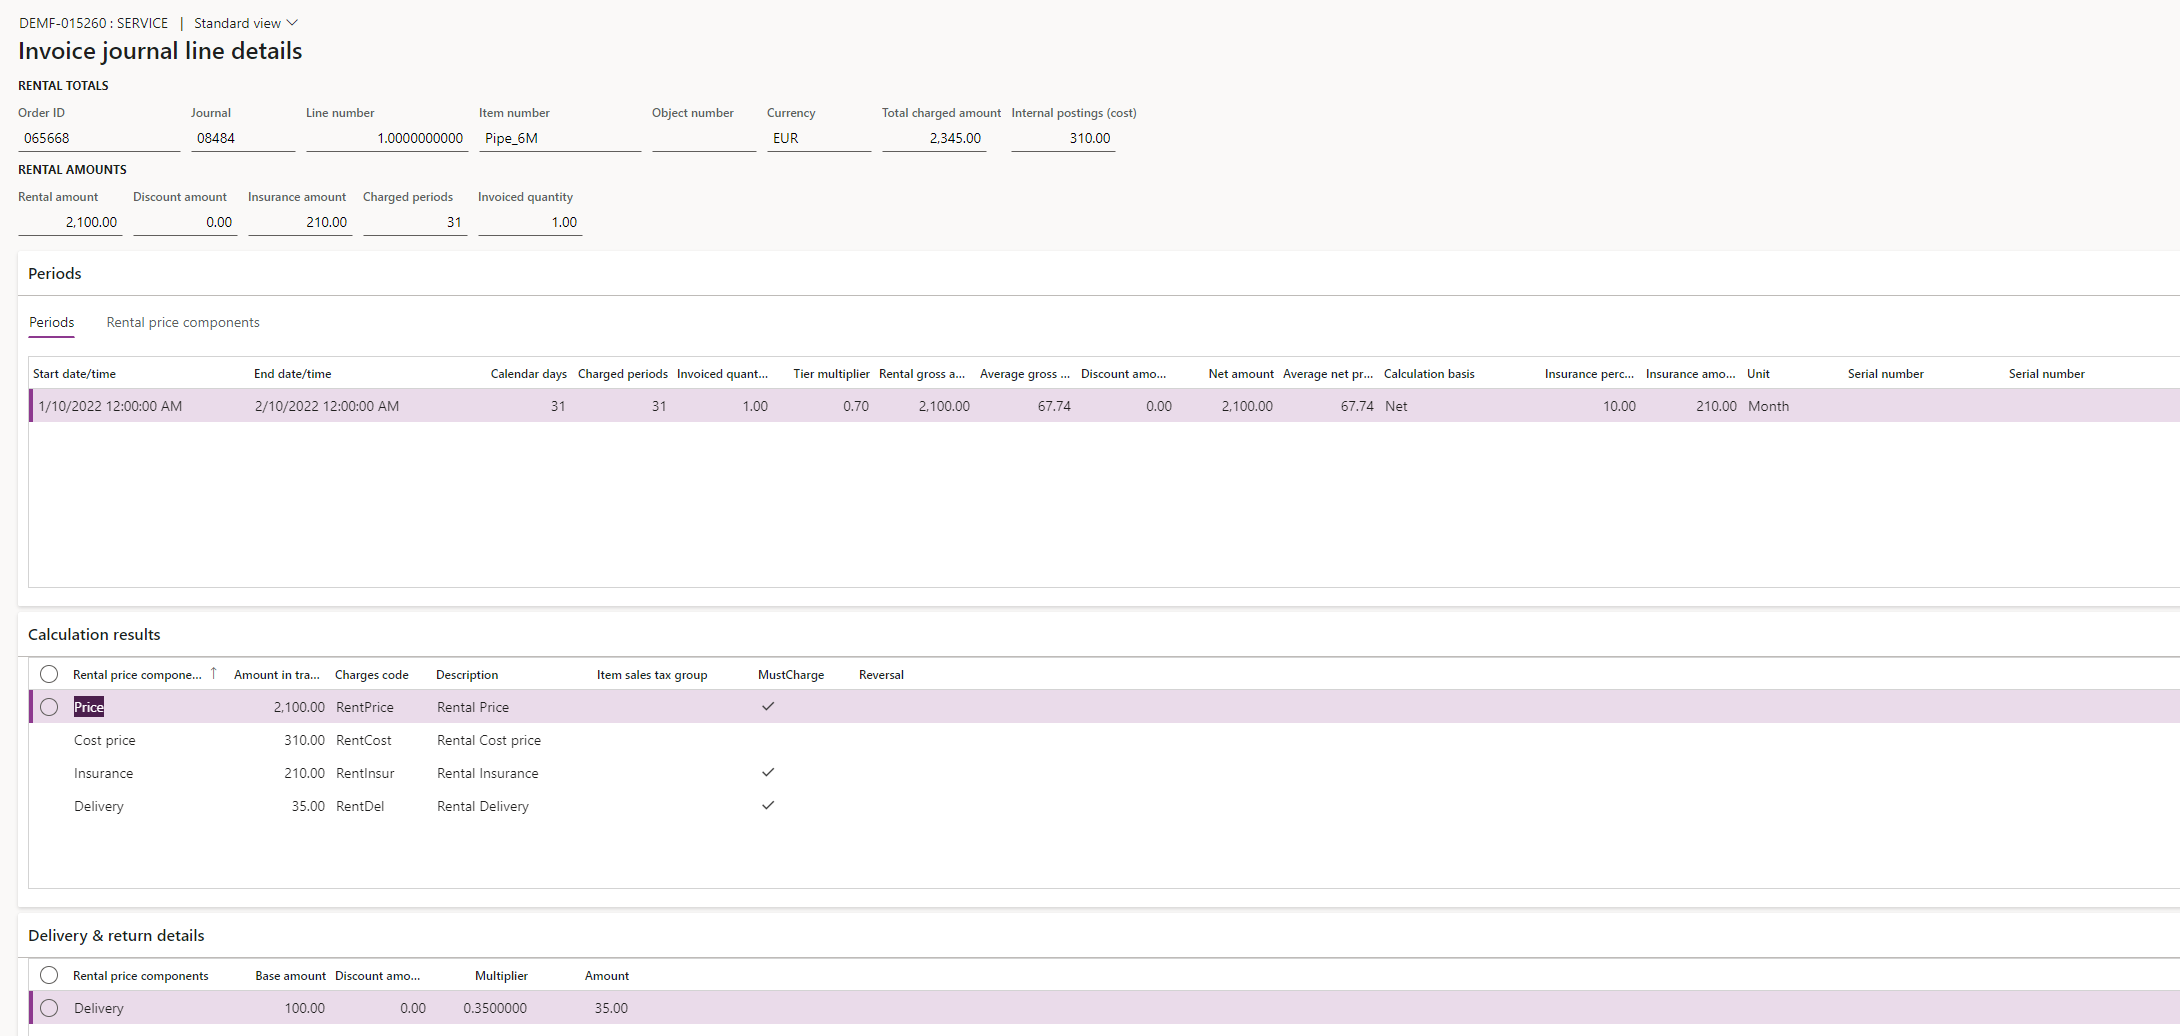The image size is (2180, 1036).
Task: Click the MustCharge checkmark for Rental Delivery
Action: pos(768,805)
